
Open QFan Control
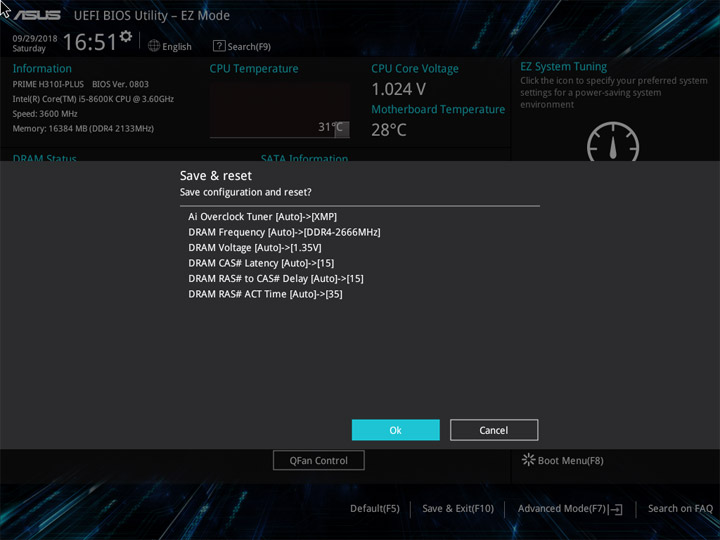tap(319, 460)
